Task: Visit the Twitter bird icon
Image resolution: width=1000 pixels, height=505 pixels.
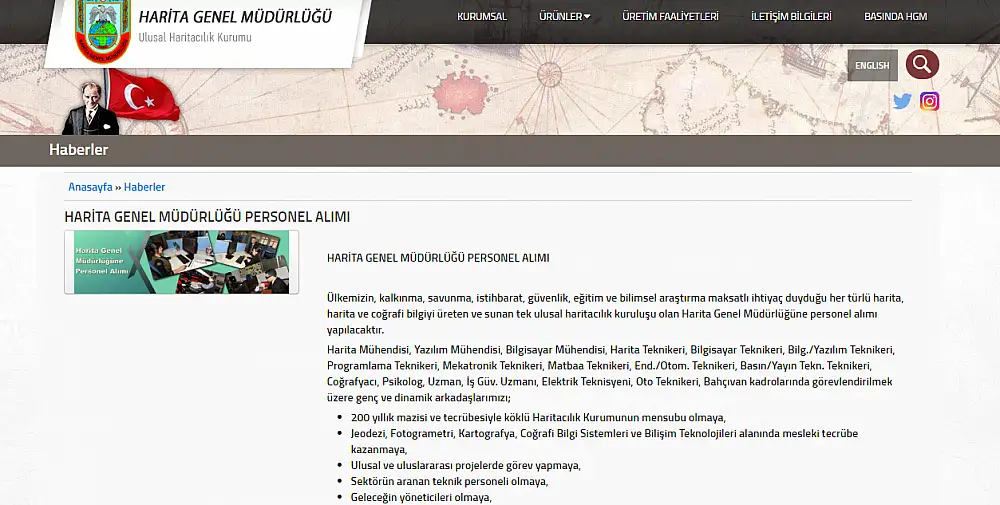Action: 902,101
